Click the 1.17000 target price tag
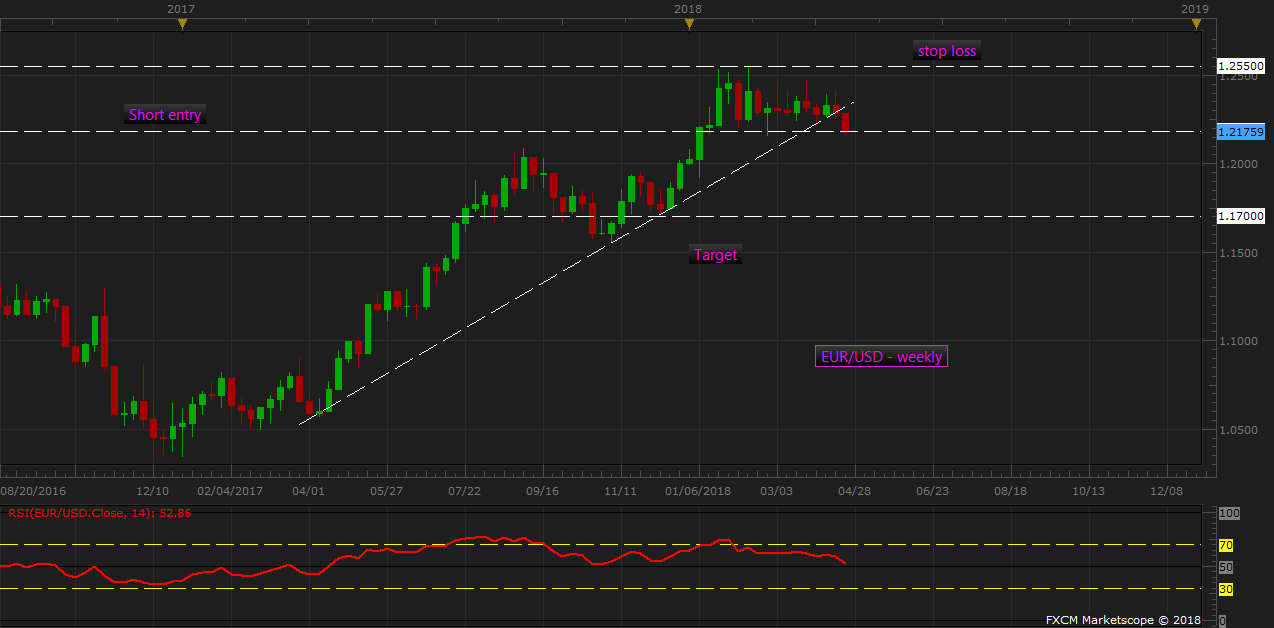 coord(1241,216)
